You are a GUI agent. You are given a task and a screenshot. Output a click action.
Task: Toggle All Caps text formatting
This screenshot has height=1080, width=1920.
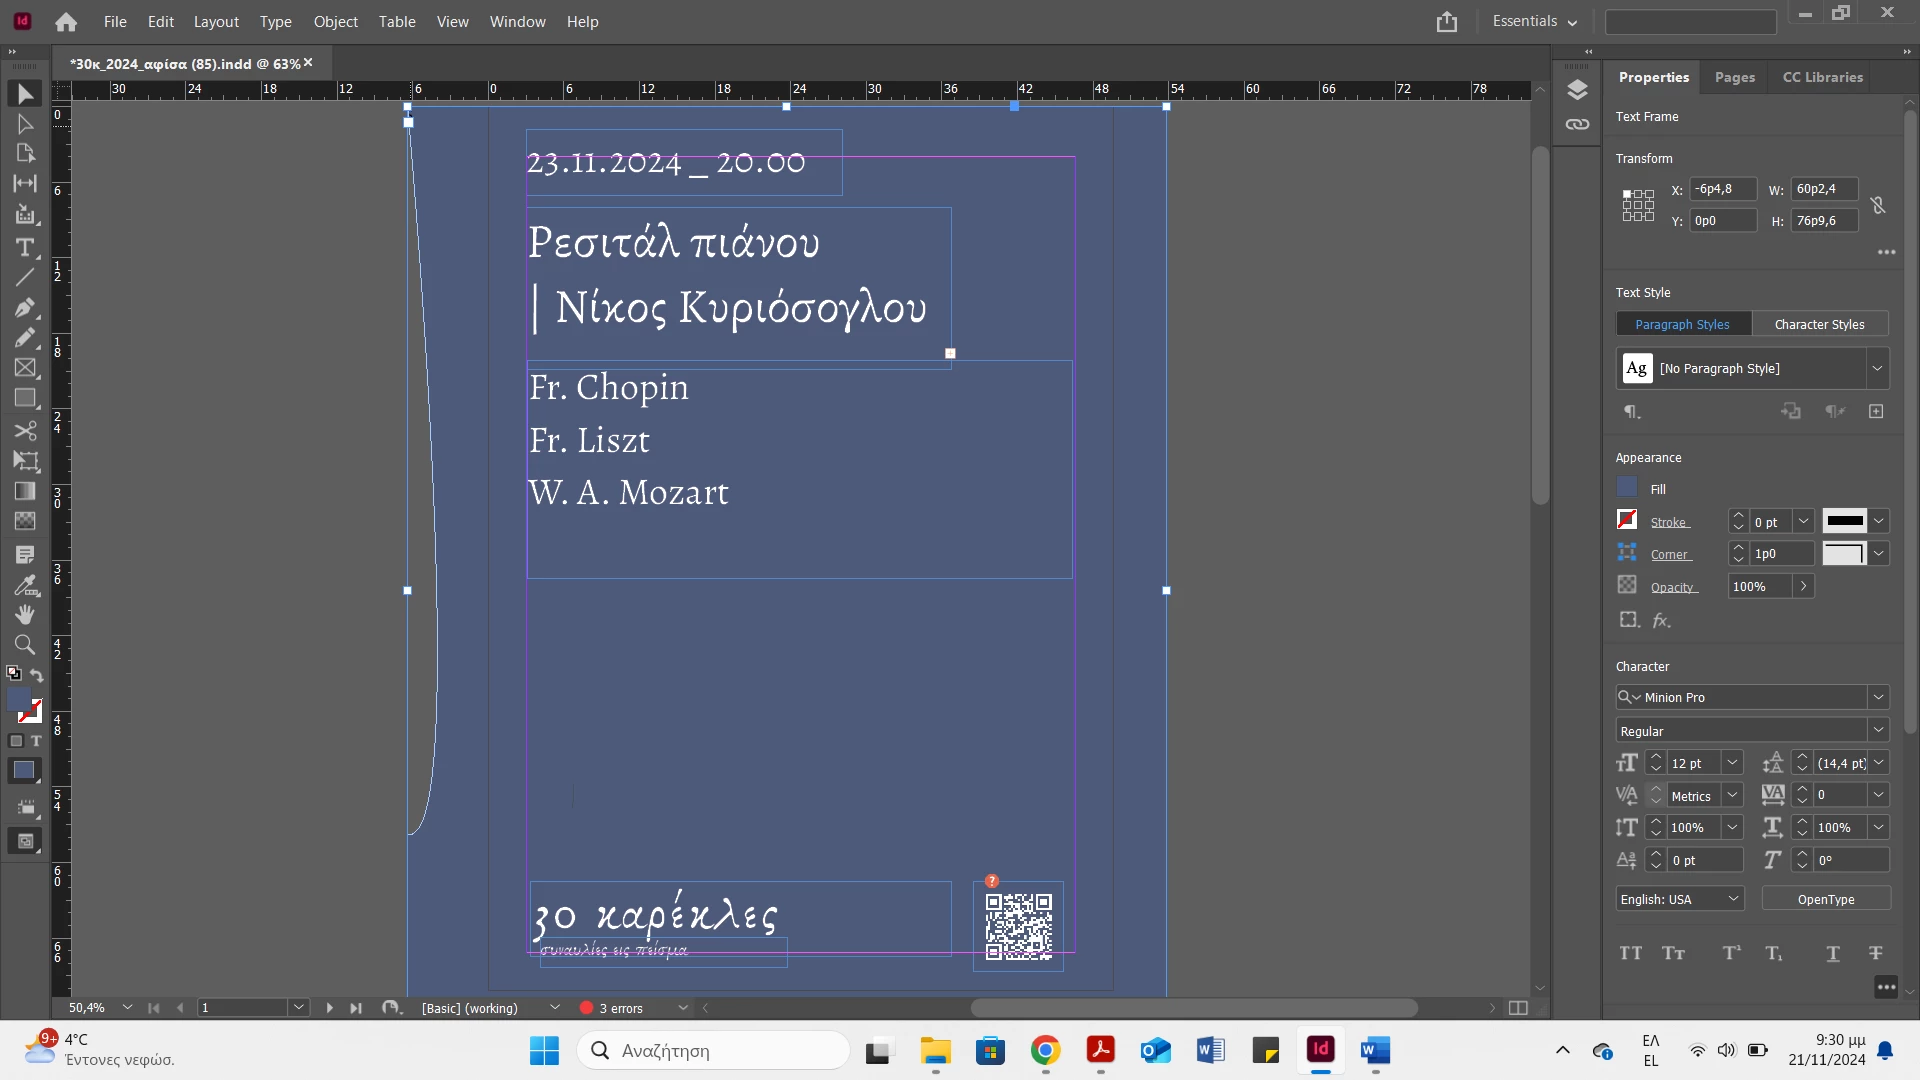click(x=1630, y=953)
